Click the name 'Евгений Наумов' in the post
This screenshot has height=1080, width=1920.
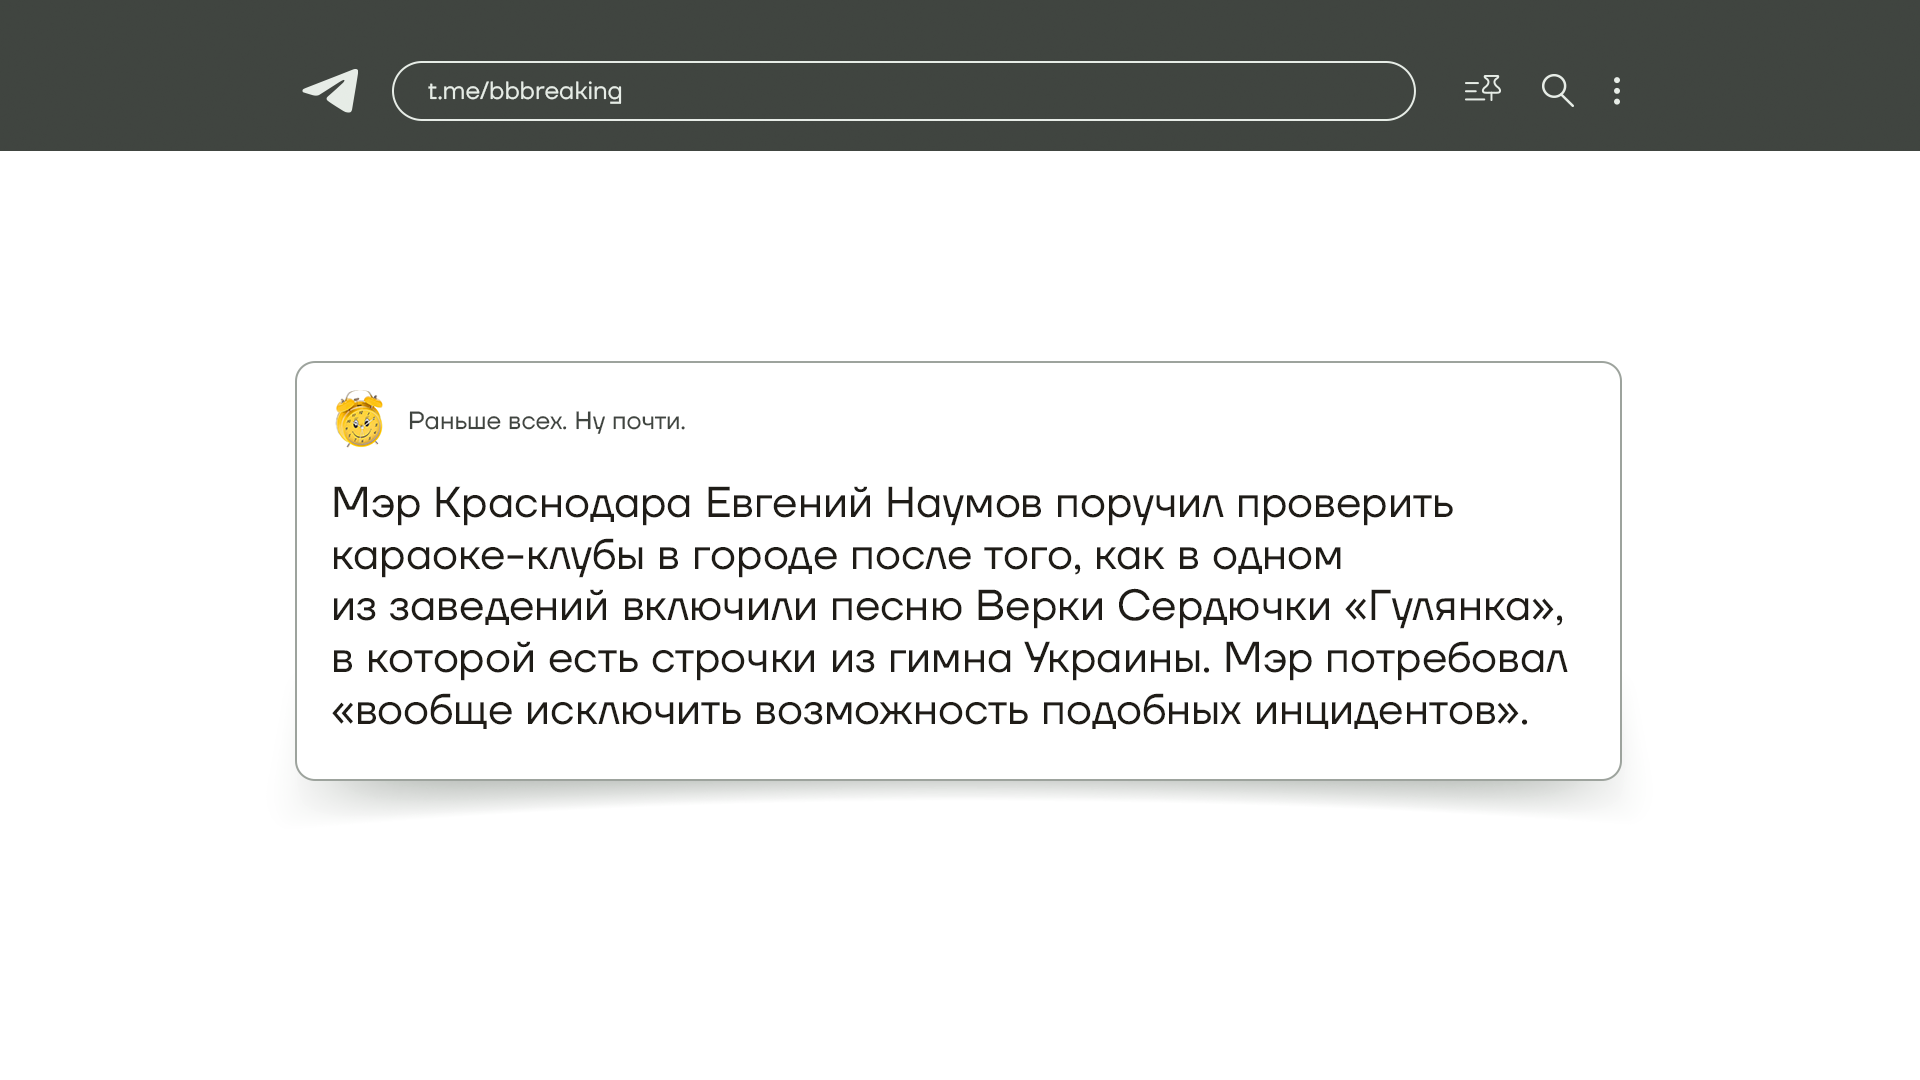[x=873, y=503]
